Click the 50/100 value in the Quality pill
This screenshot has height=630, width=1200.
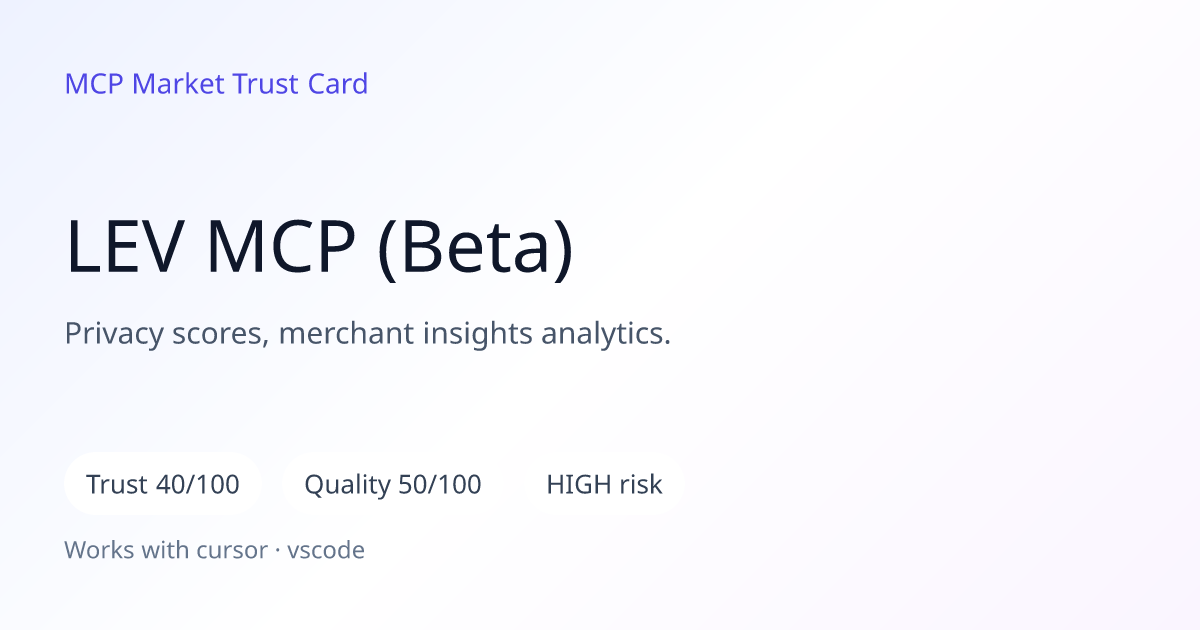pyautogui.click(x=440, y=484)
